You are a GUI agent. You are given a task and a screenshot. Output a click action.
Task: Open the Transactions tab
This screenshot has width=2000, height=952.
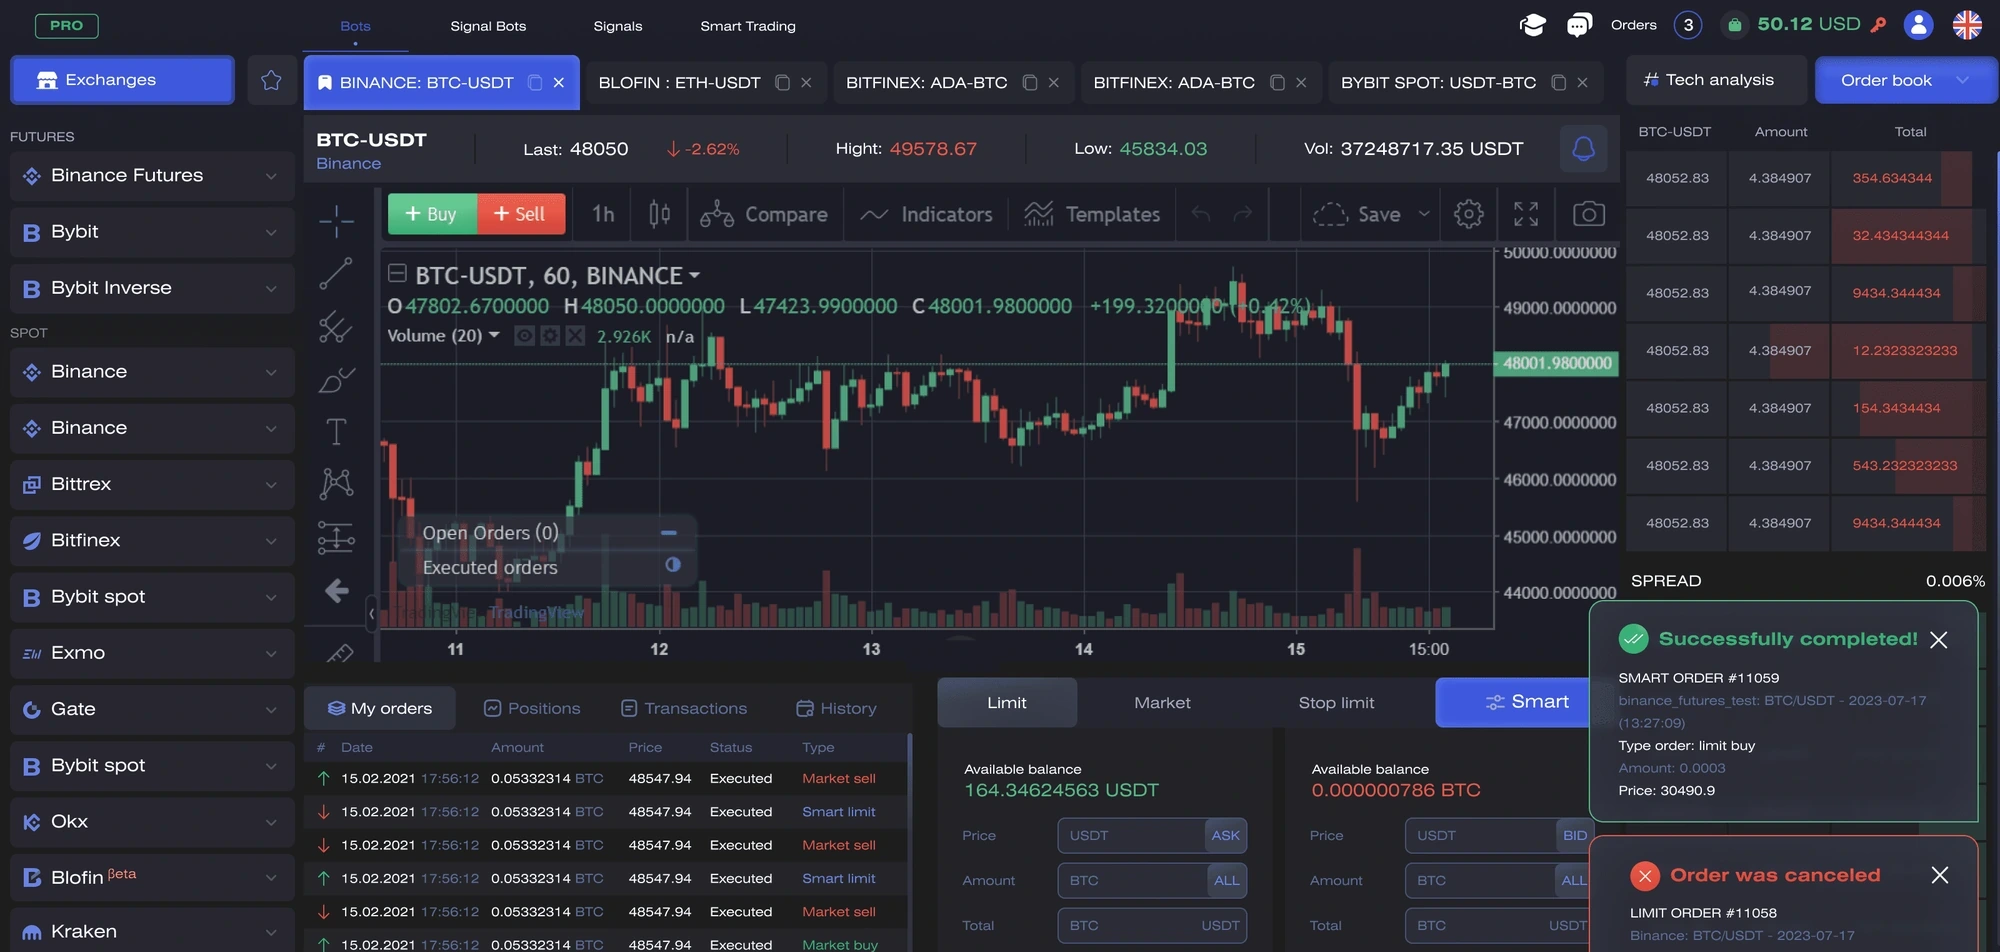click(x=684, y=708)
